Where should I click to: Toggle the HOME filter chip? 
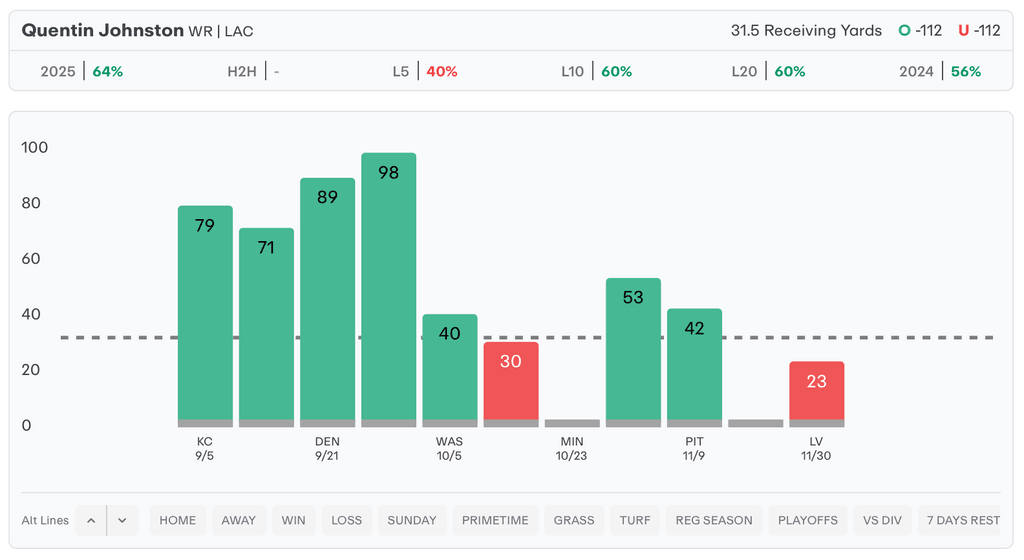coord(178,520)
